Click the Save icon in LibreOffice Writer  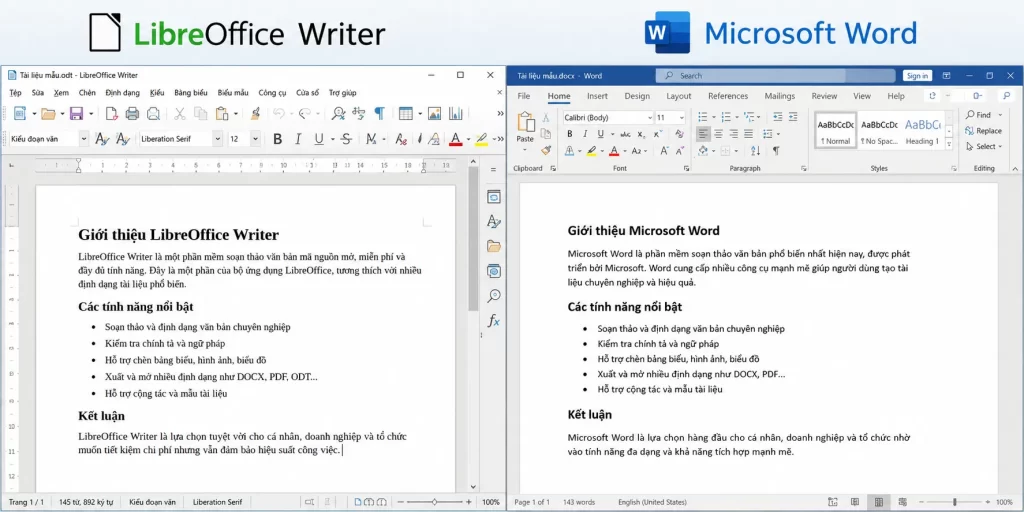[x=76, y=114]
